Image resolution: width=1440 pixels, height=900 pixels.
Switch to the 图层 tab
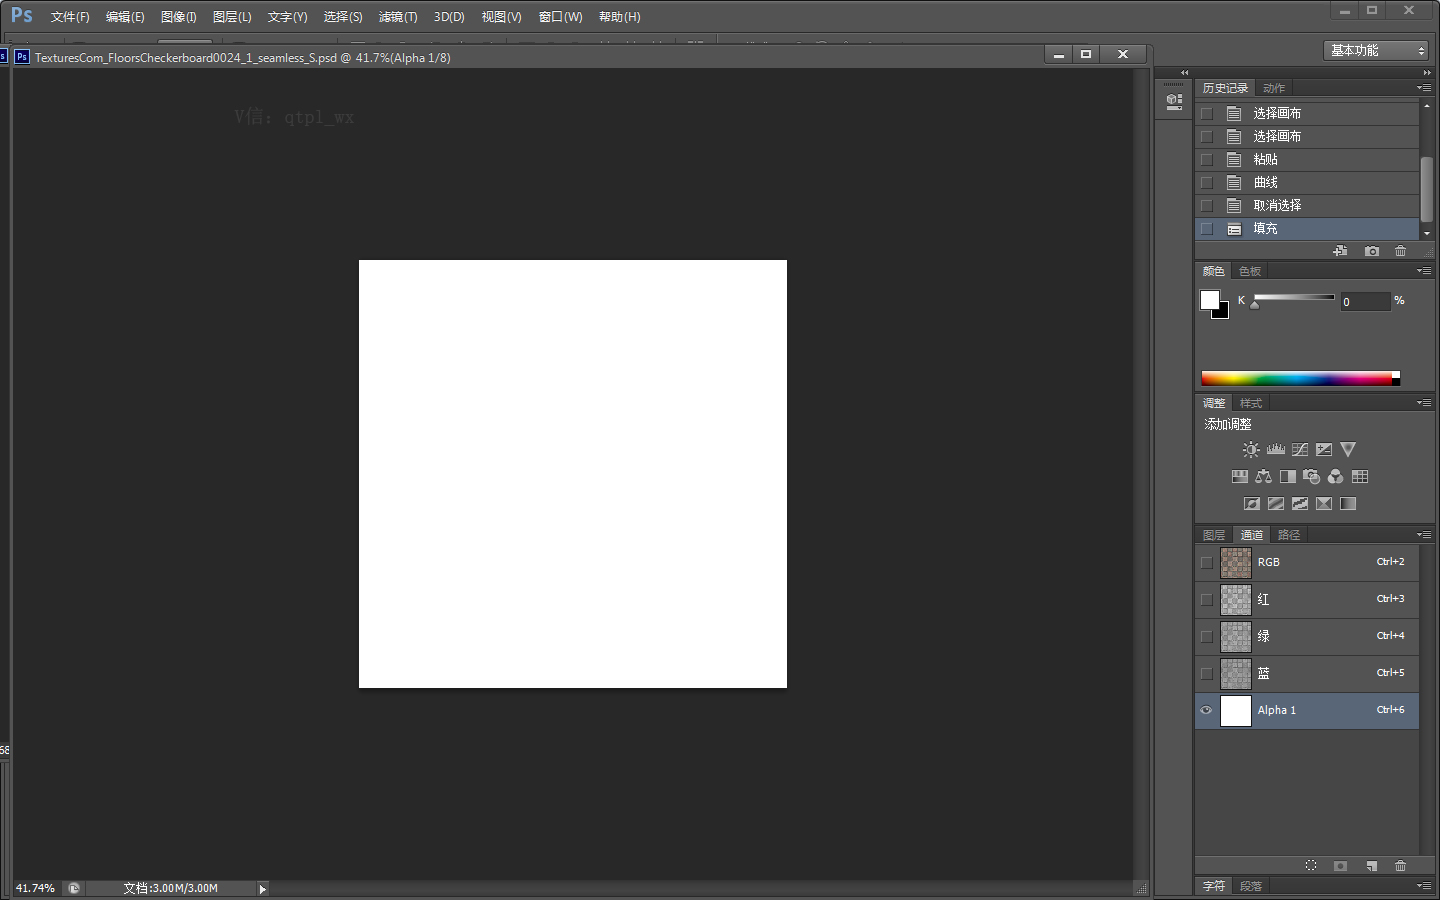tap(1214, 535)
